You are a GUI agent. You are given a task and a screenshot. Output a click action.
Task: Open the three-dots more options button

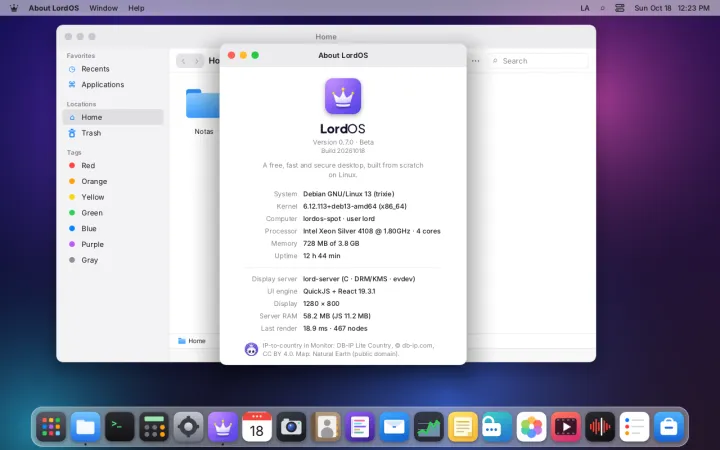pos(476,61)
